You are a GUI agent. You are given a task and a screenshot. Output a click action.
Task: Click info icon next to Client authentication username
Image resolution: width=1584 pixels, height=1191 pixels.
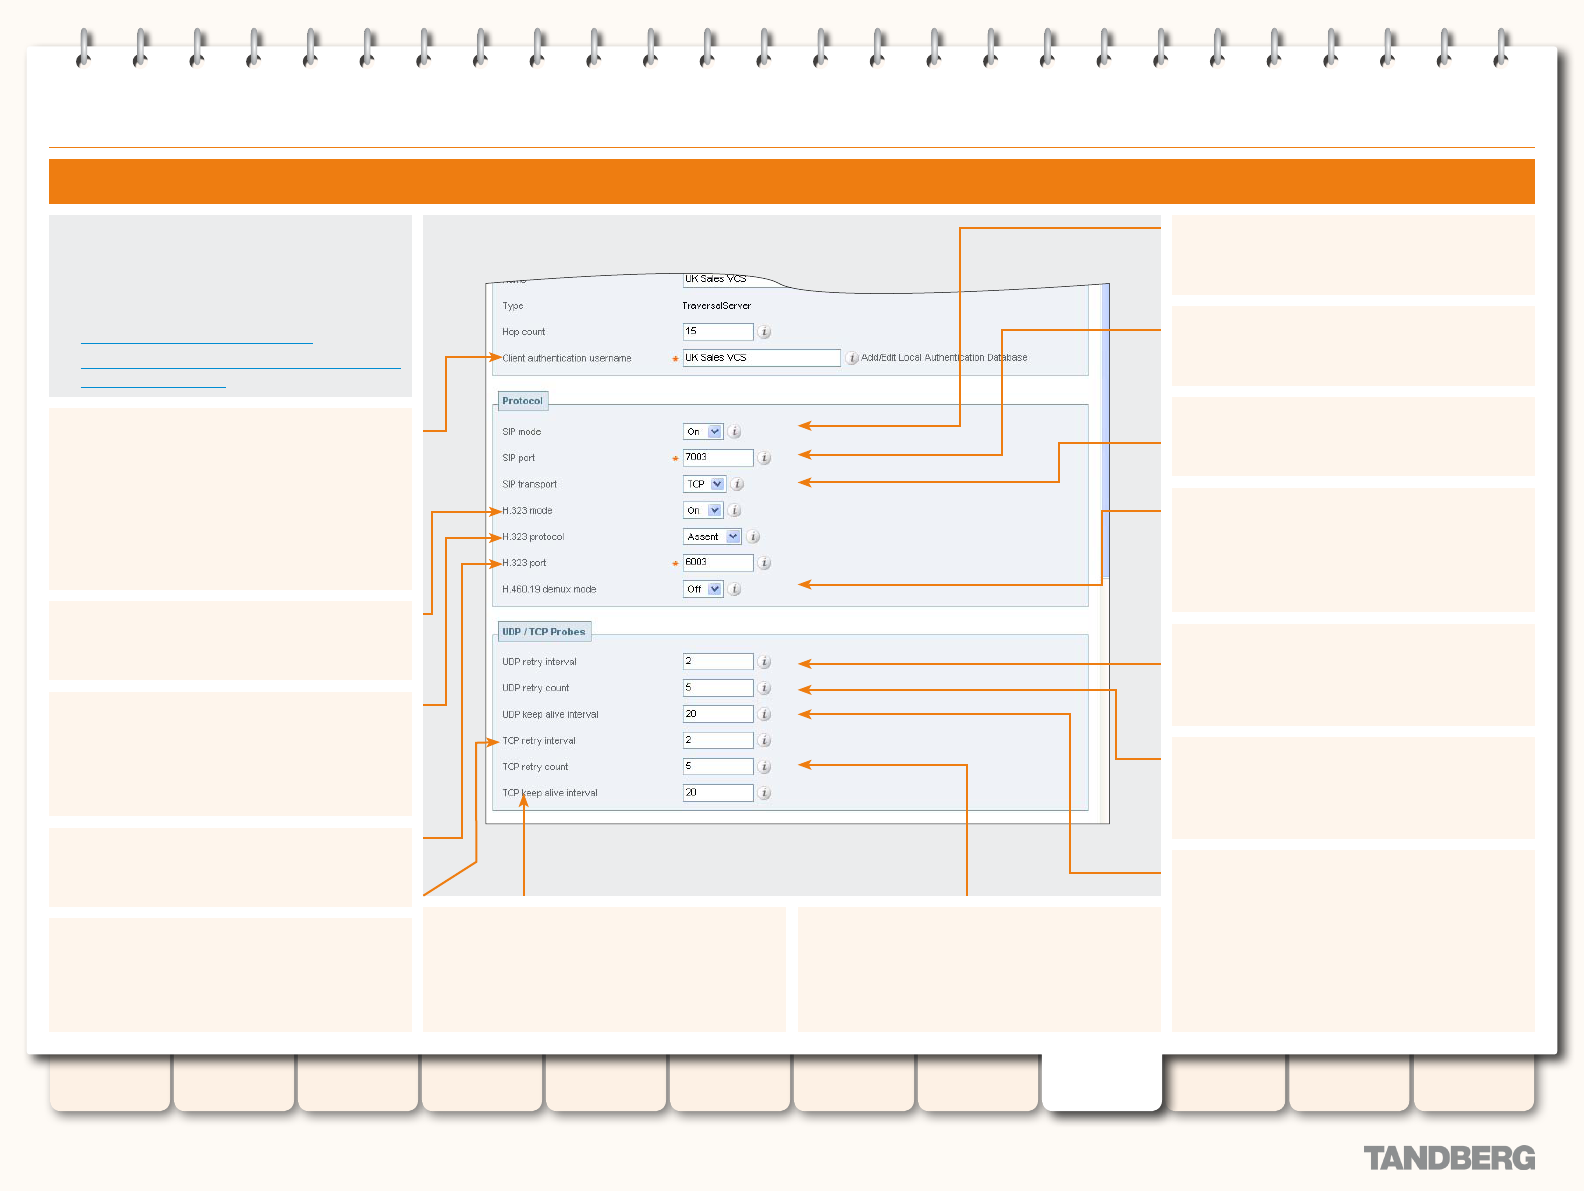(852, 358)
